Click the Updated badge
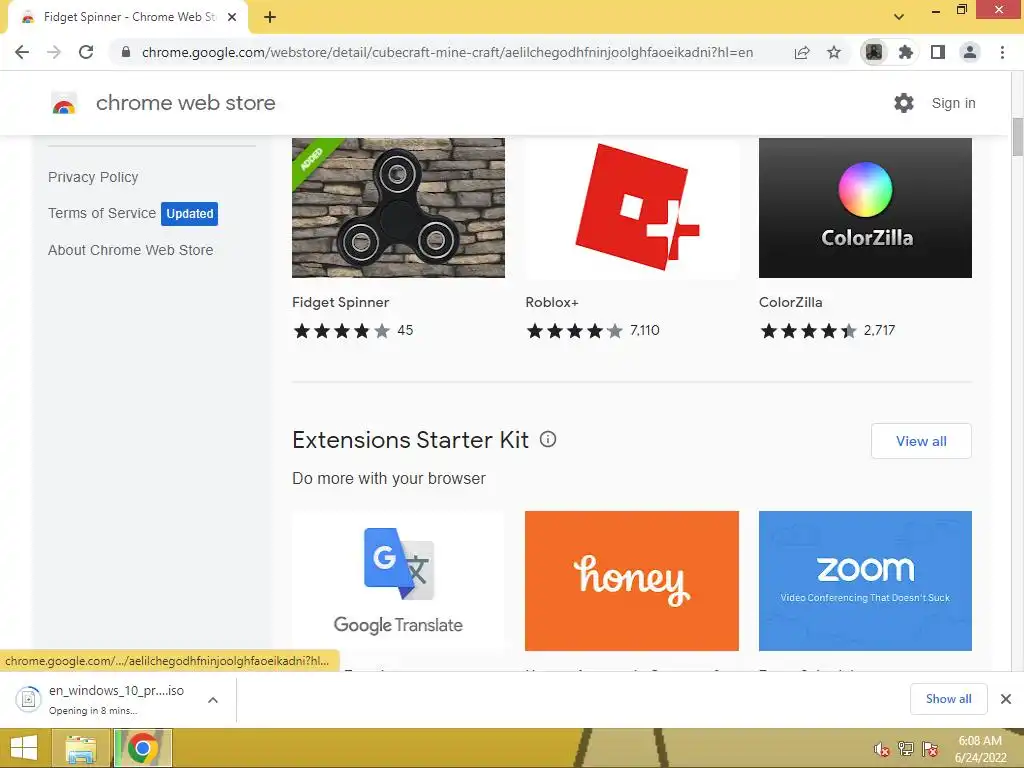 189,214
